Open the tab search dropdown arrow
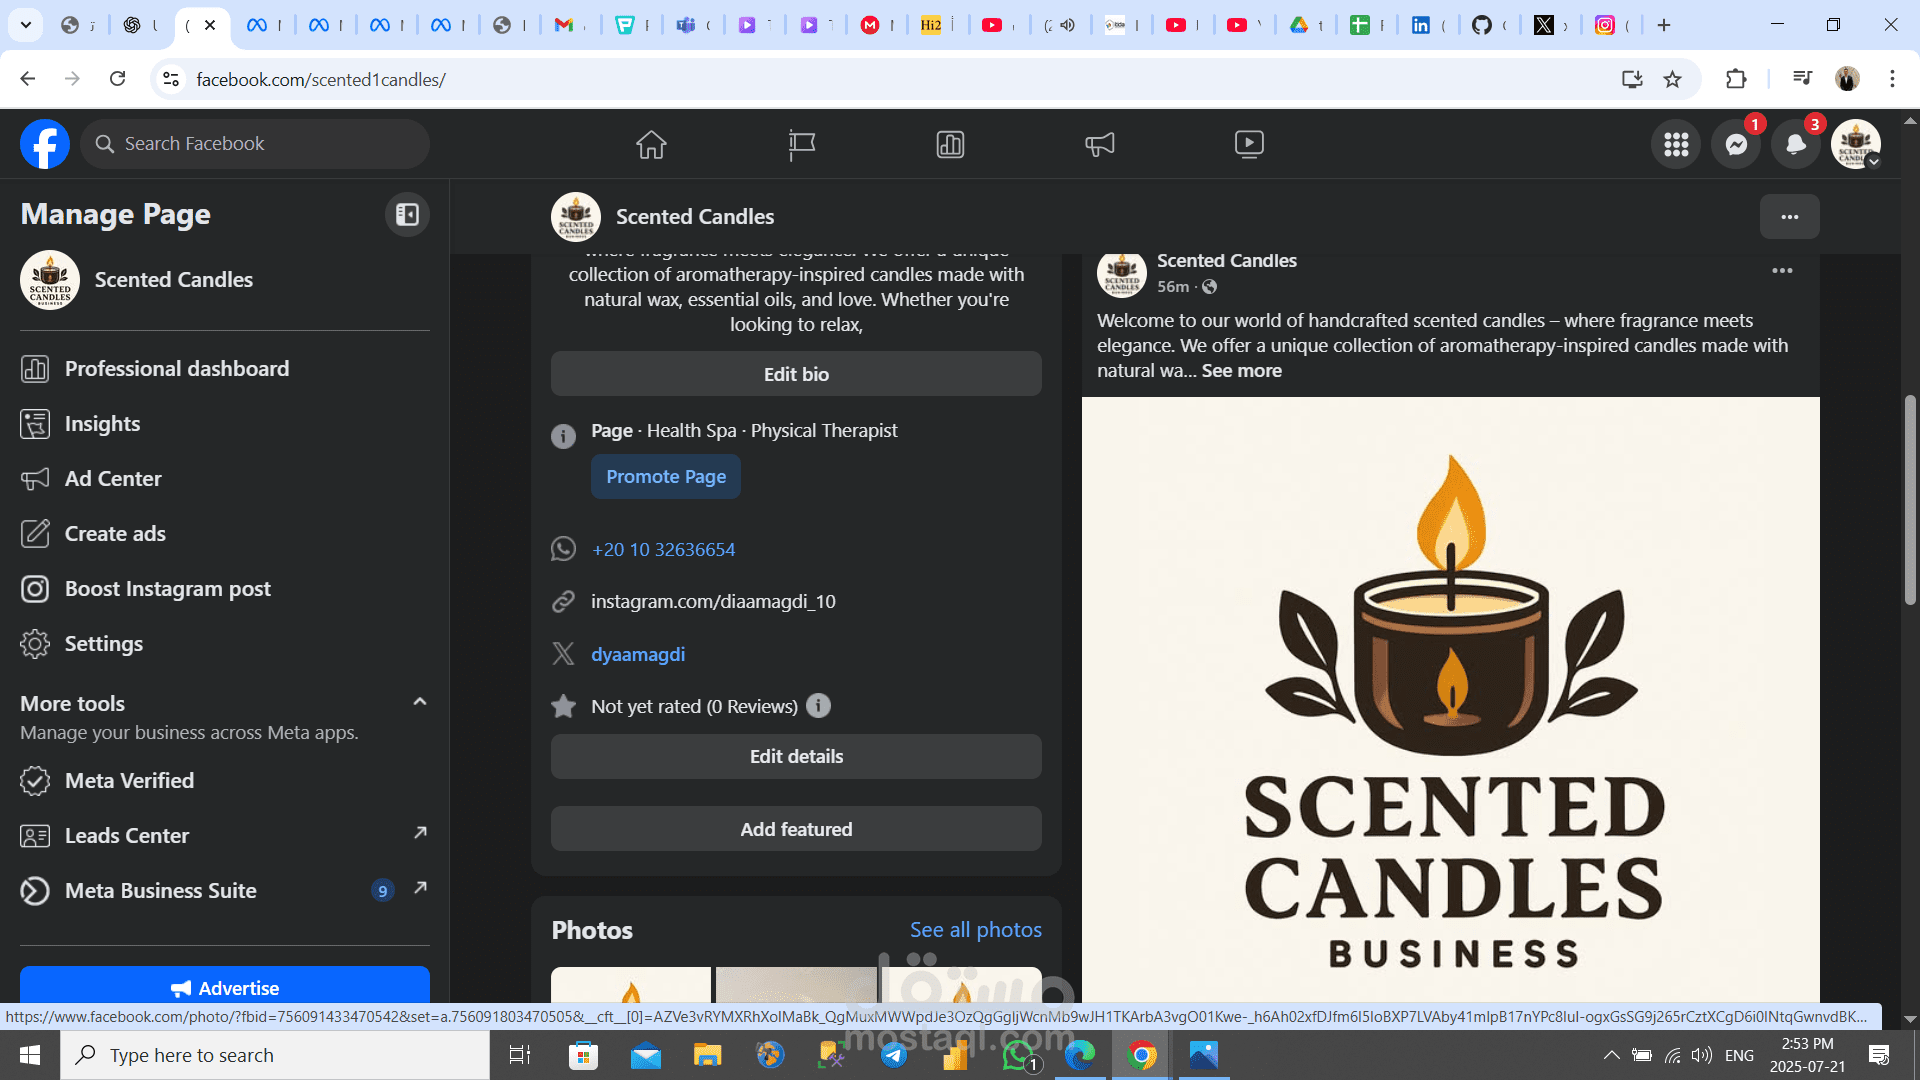The image size is (1920, 1080). coord(26,25)
